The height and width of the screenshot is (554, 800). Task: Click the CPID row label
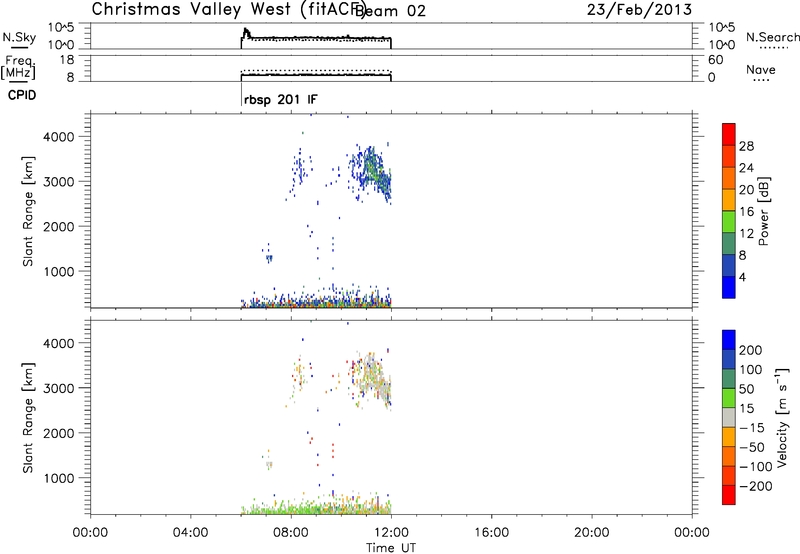pos(22,95)
